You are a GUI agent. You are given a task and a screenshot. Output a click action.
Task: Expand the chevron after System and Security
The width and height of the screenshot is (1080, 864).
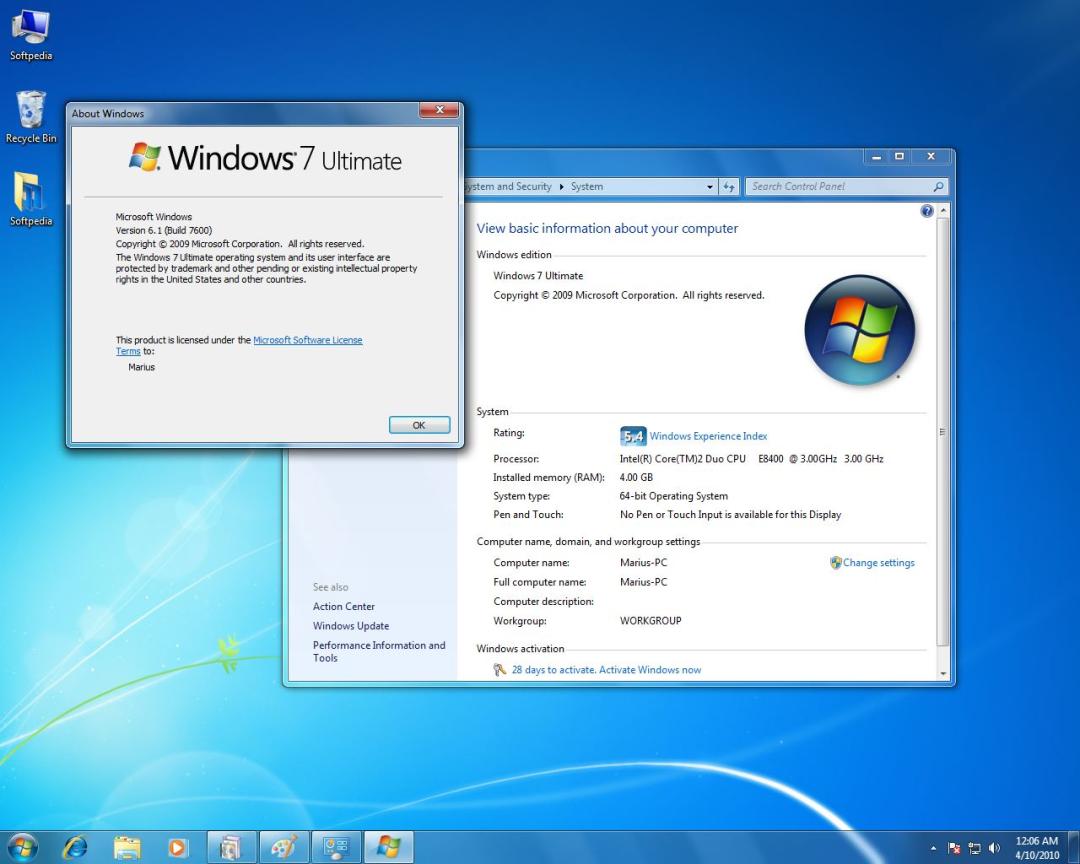click(560, 187)
